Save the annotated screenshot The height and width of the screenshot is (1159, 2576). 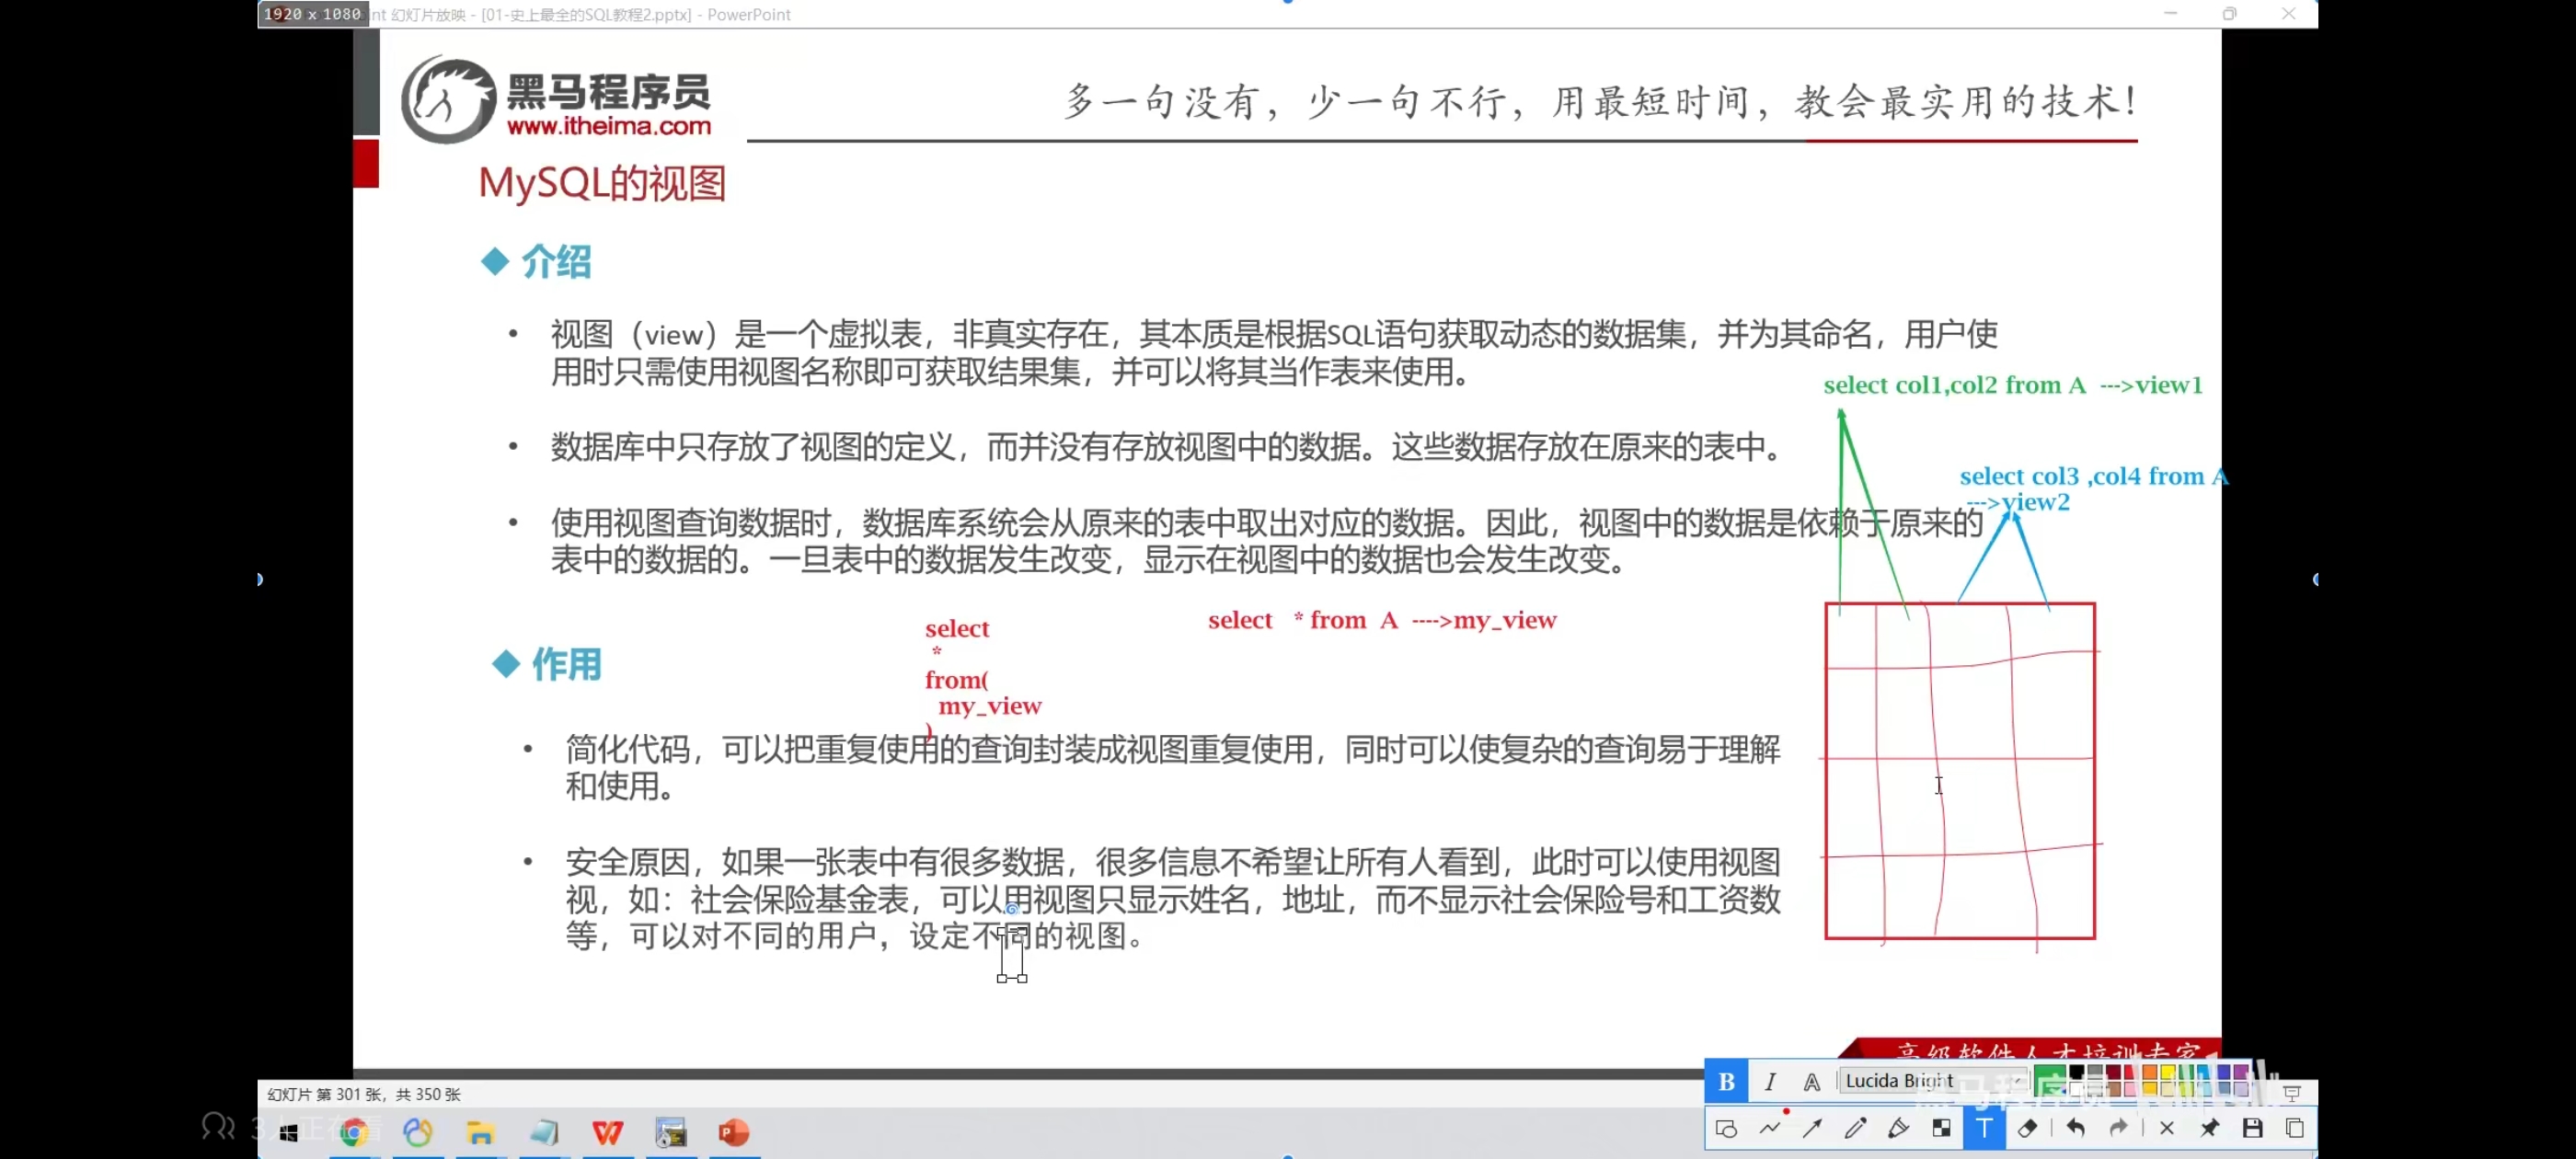(2252, 1128)
